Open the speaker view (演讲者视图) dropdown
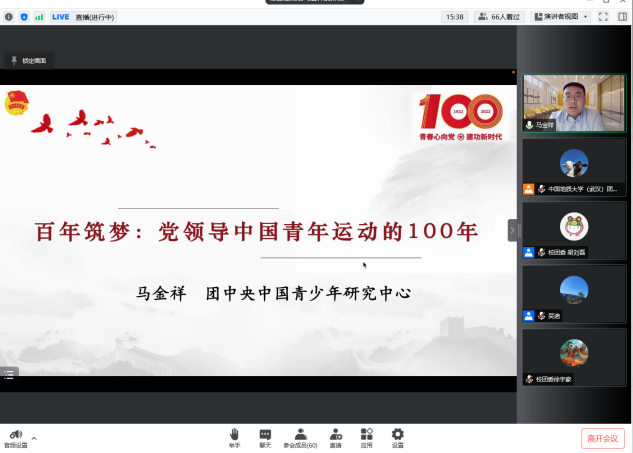Viewport: 633px width, 453px height. coord(562,17)
